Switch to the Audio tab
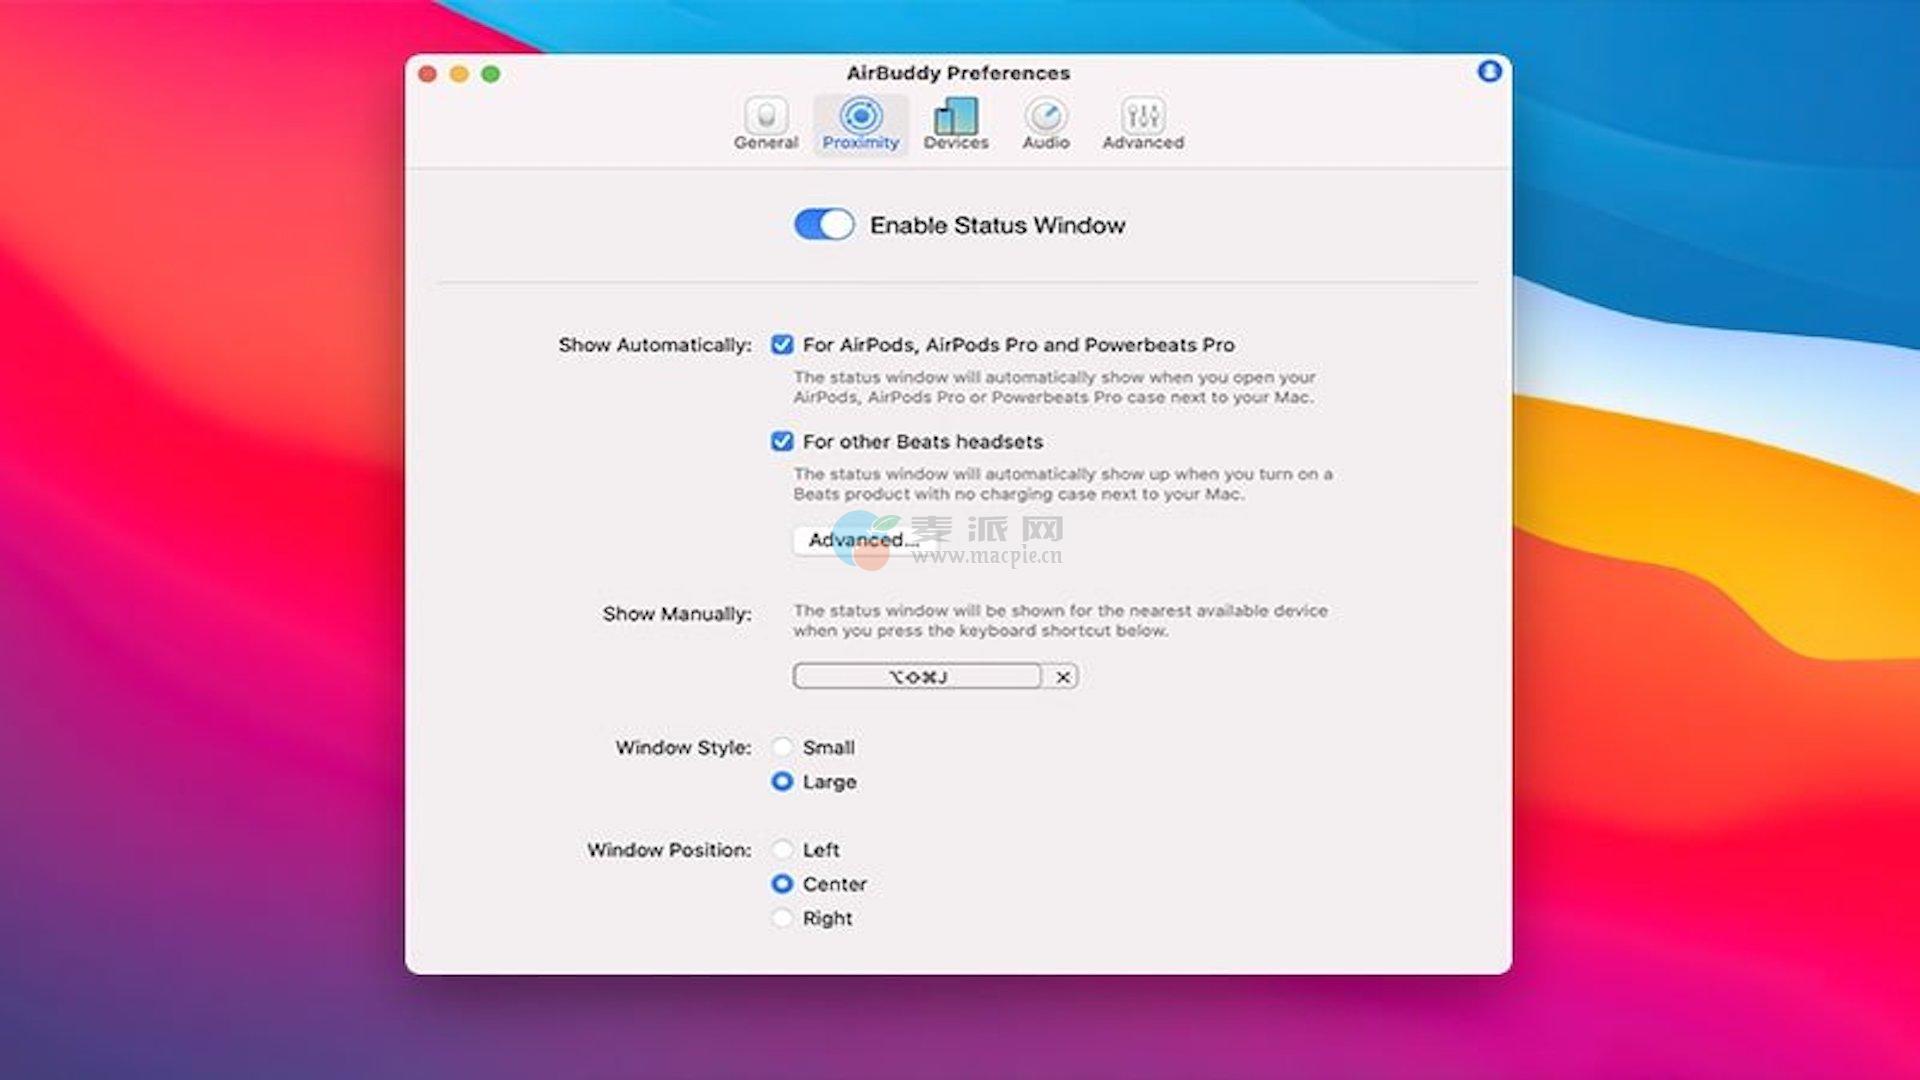The width and height of the screenshot is (1920, 1080). 1046,124
